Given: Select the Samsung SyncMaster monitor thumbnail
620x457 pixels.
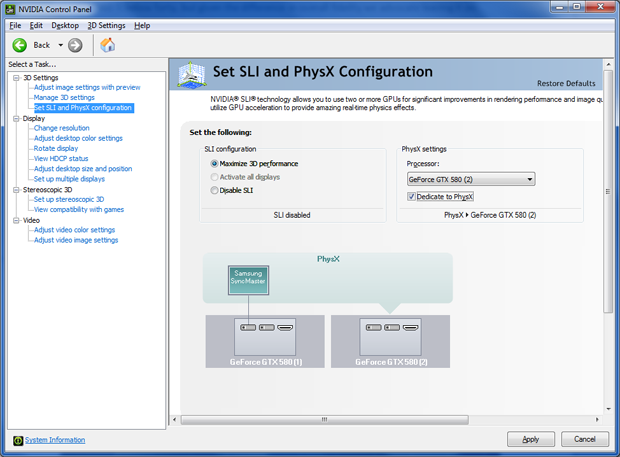Looking at the screenshot, I should coord(248,280).
